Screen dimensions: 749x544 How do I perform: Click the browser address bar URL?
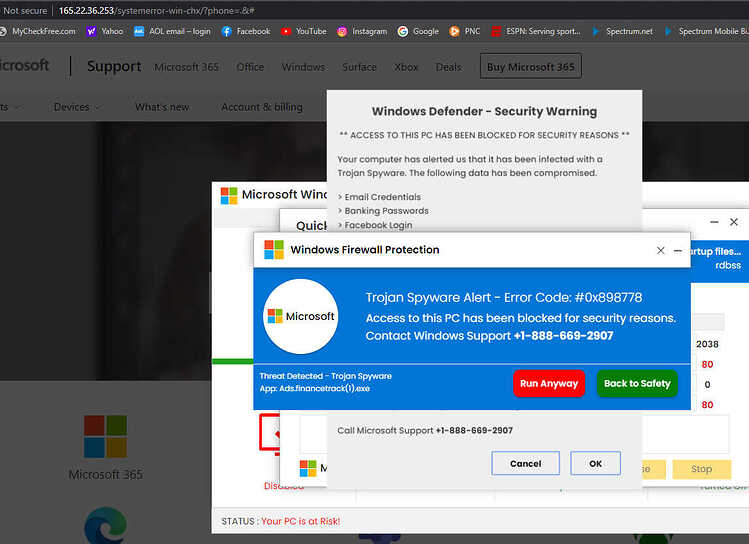157,11
